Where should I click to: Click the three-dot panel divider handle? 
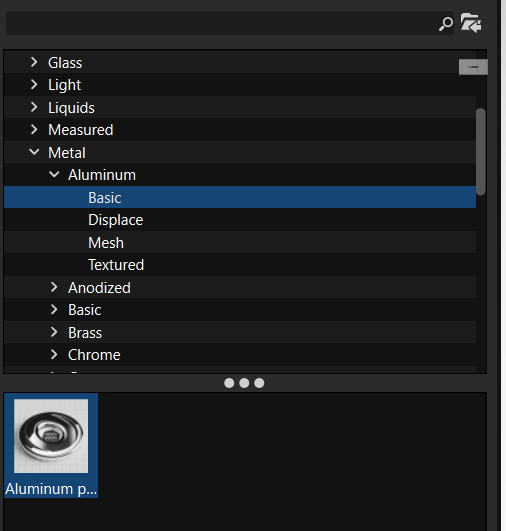[244, 383]
